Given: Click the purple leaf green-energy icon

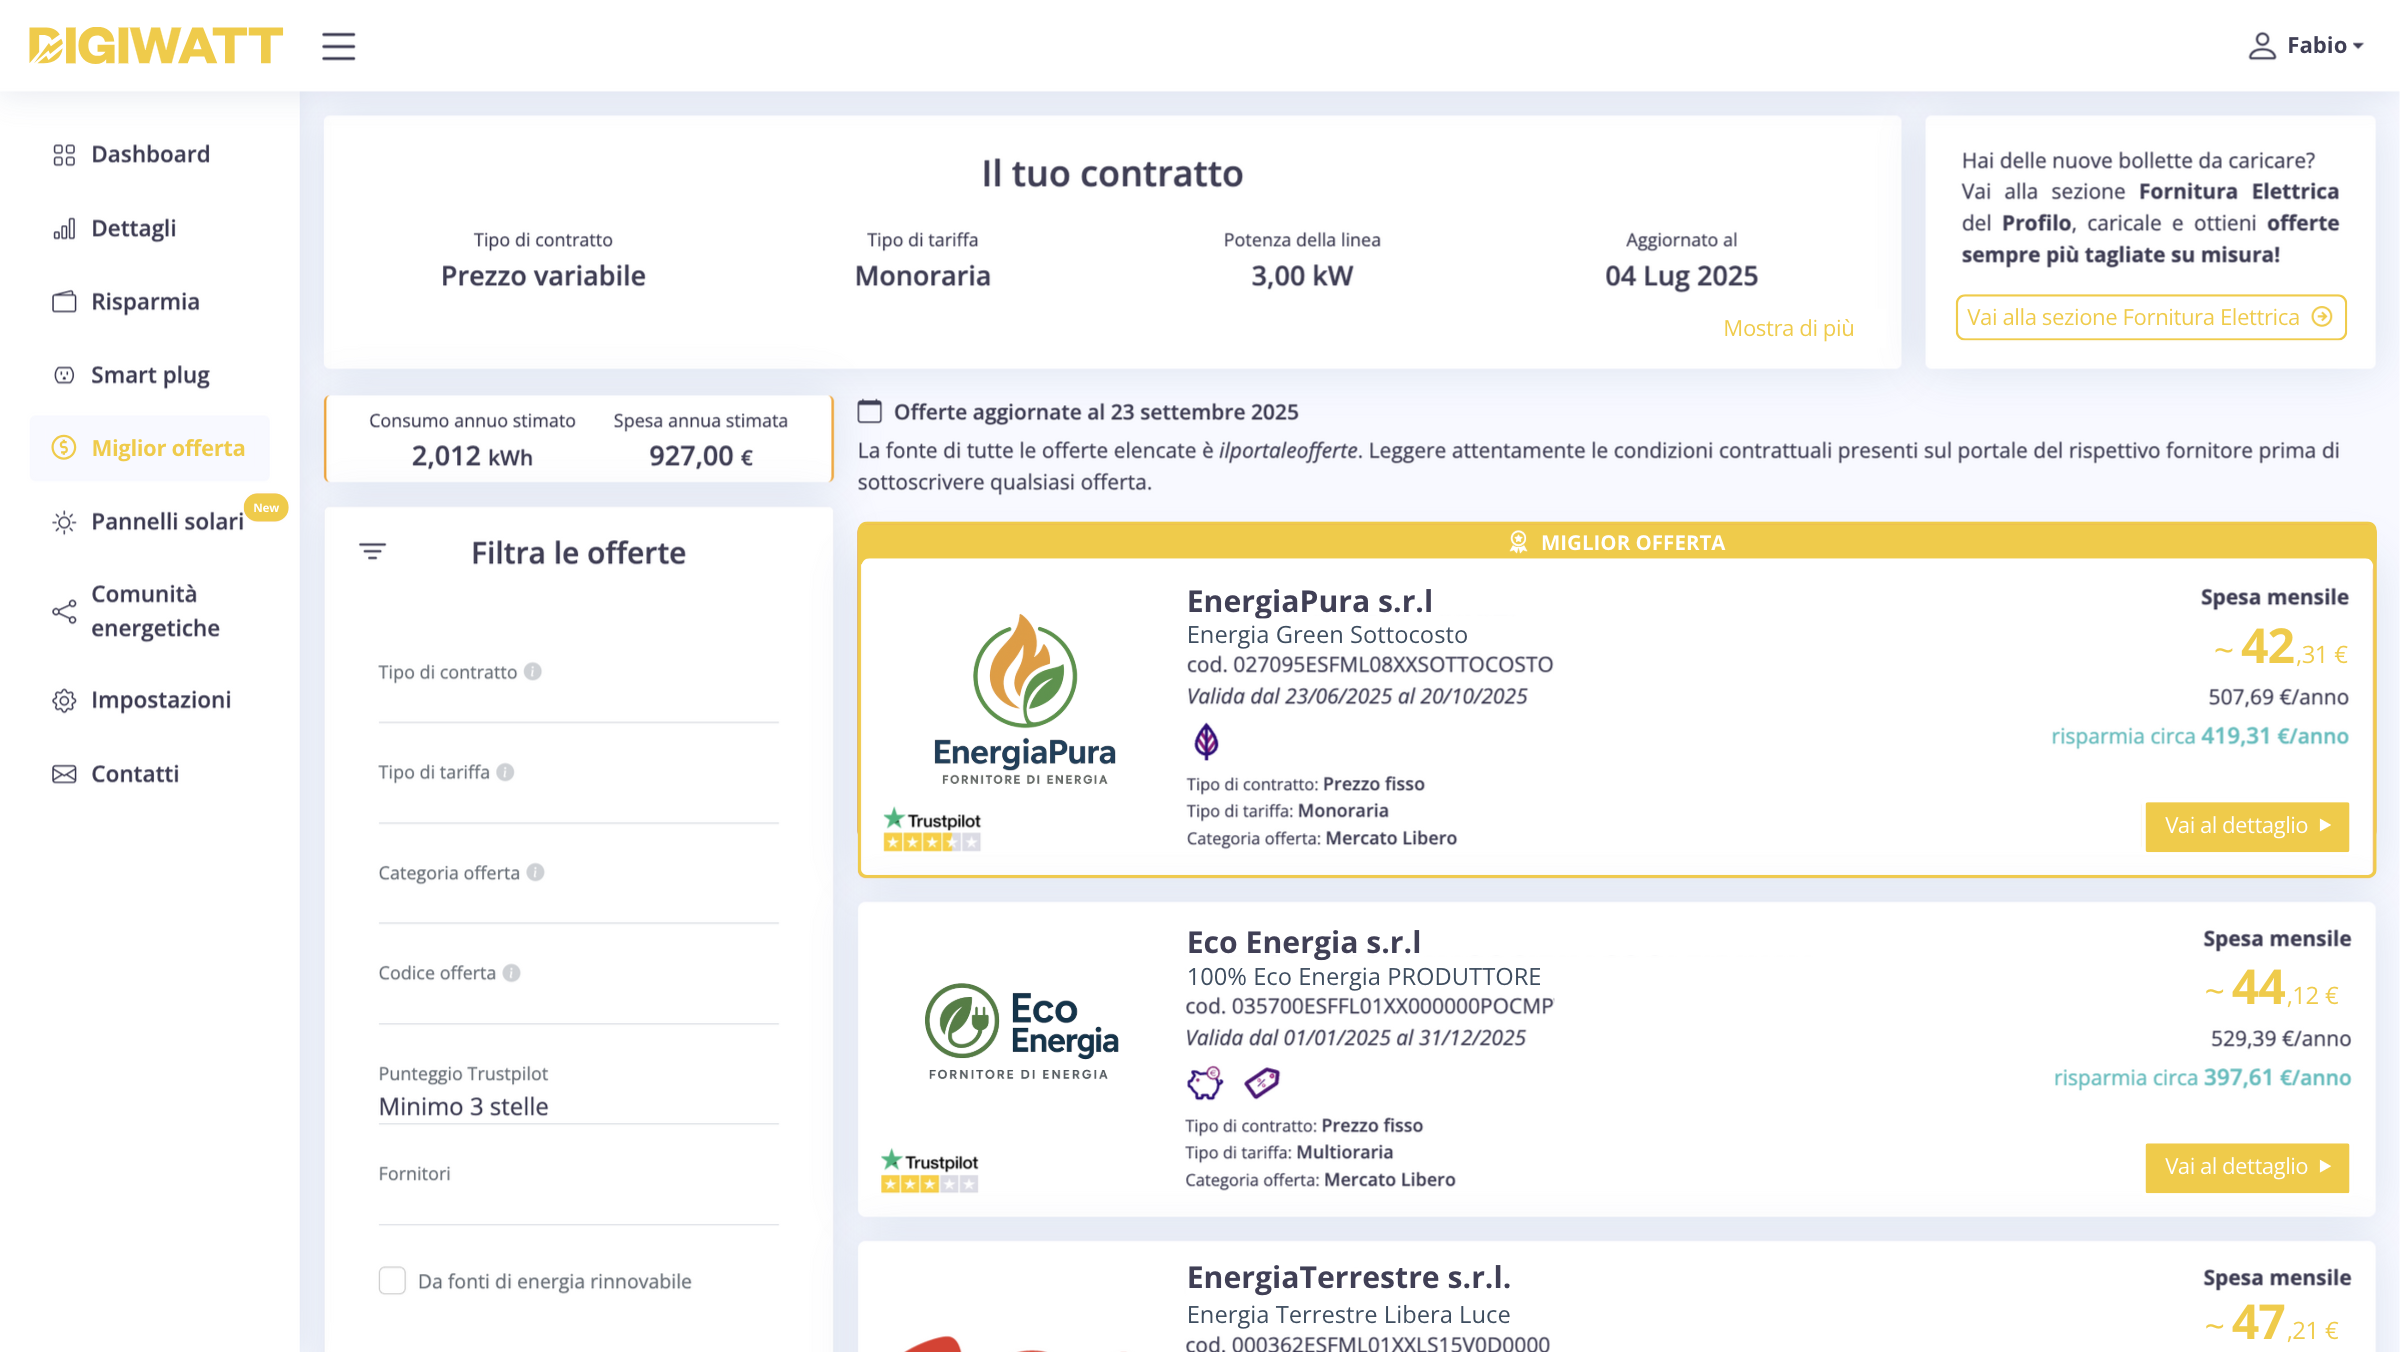Looking at the screenshot, I should coord(1206,742).
